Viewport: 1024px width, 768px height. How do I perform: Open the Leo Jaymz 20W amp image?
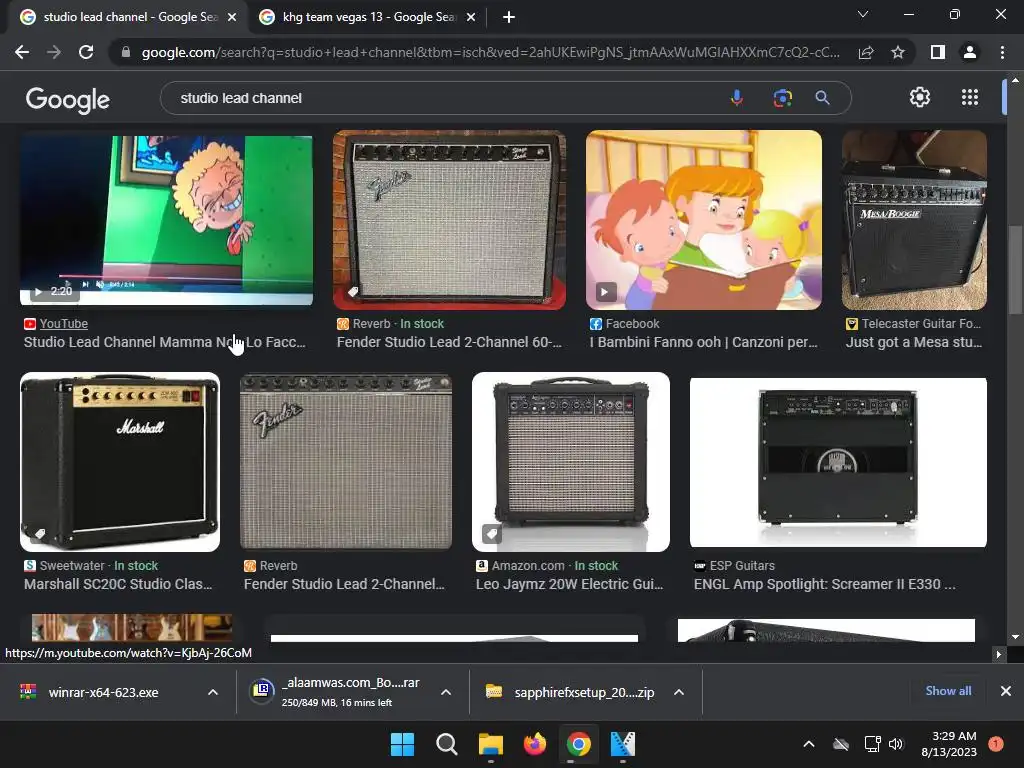571,462
